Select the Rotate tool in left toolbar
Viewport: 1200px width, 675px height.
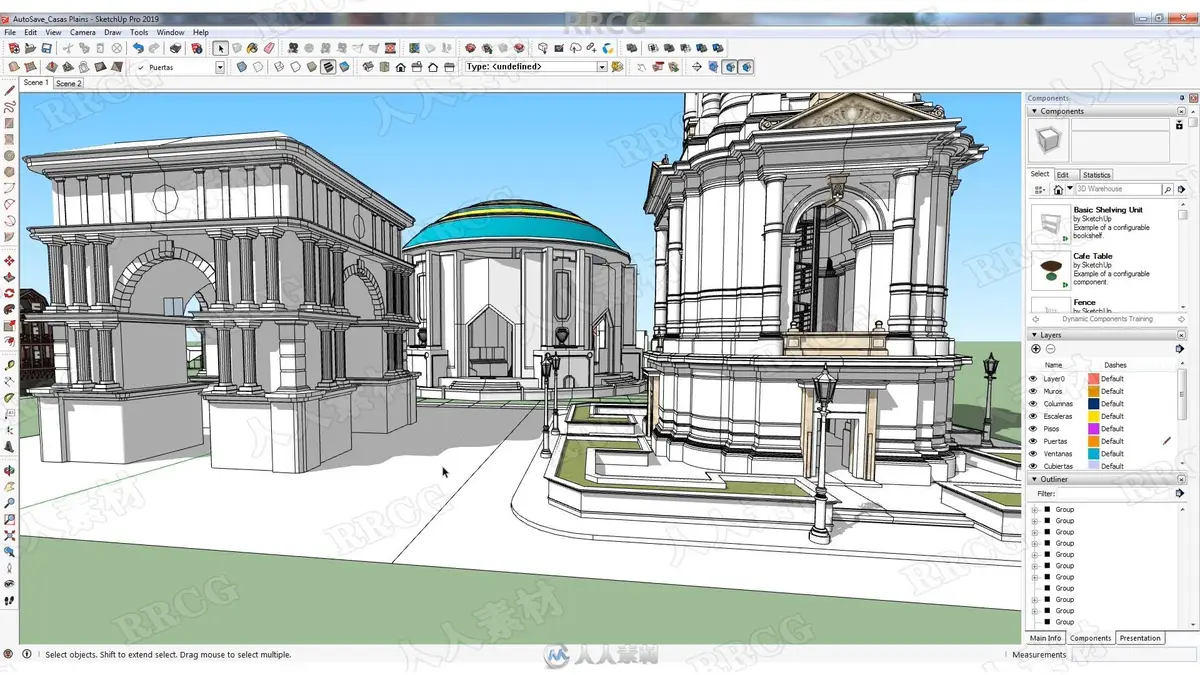coord(10,292)
